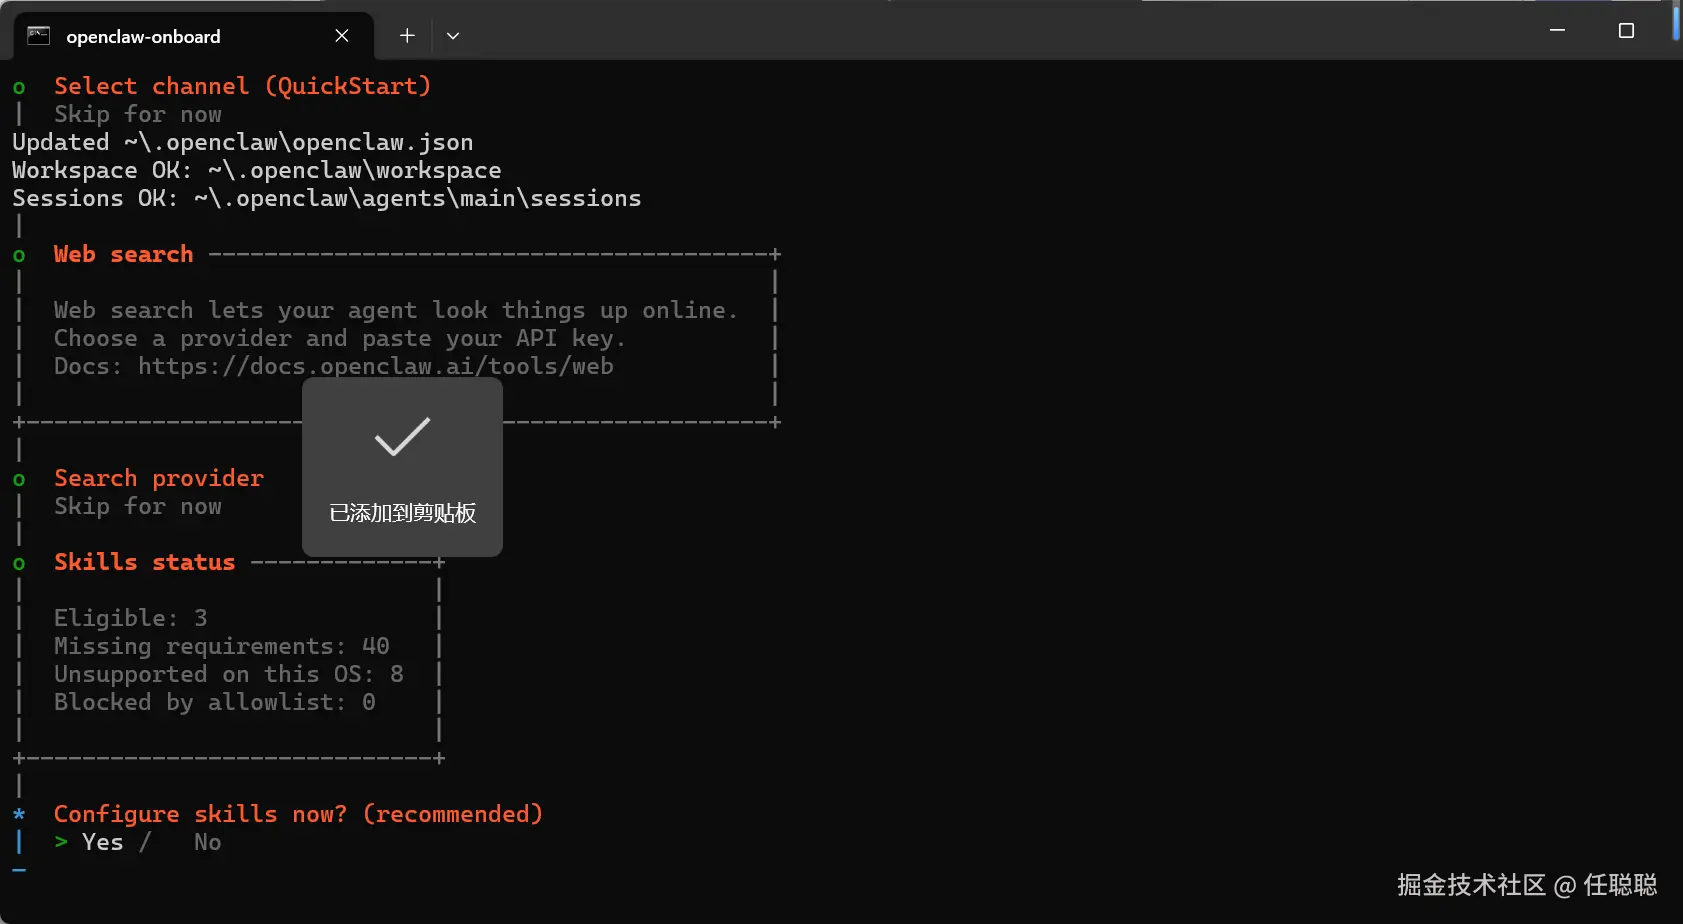This screenshot has width=1683, height=924.
Task: Choose the No option for configuring skills
Action: point(207,842)
